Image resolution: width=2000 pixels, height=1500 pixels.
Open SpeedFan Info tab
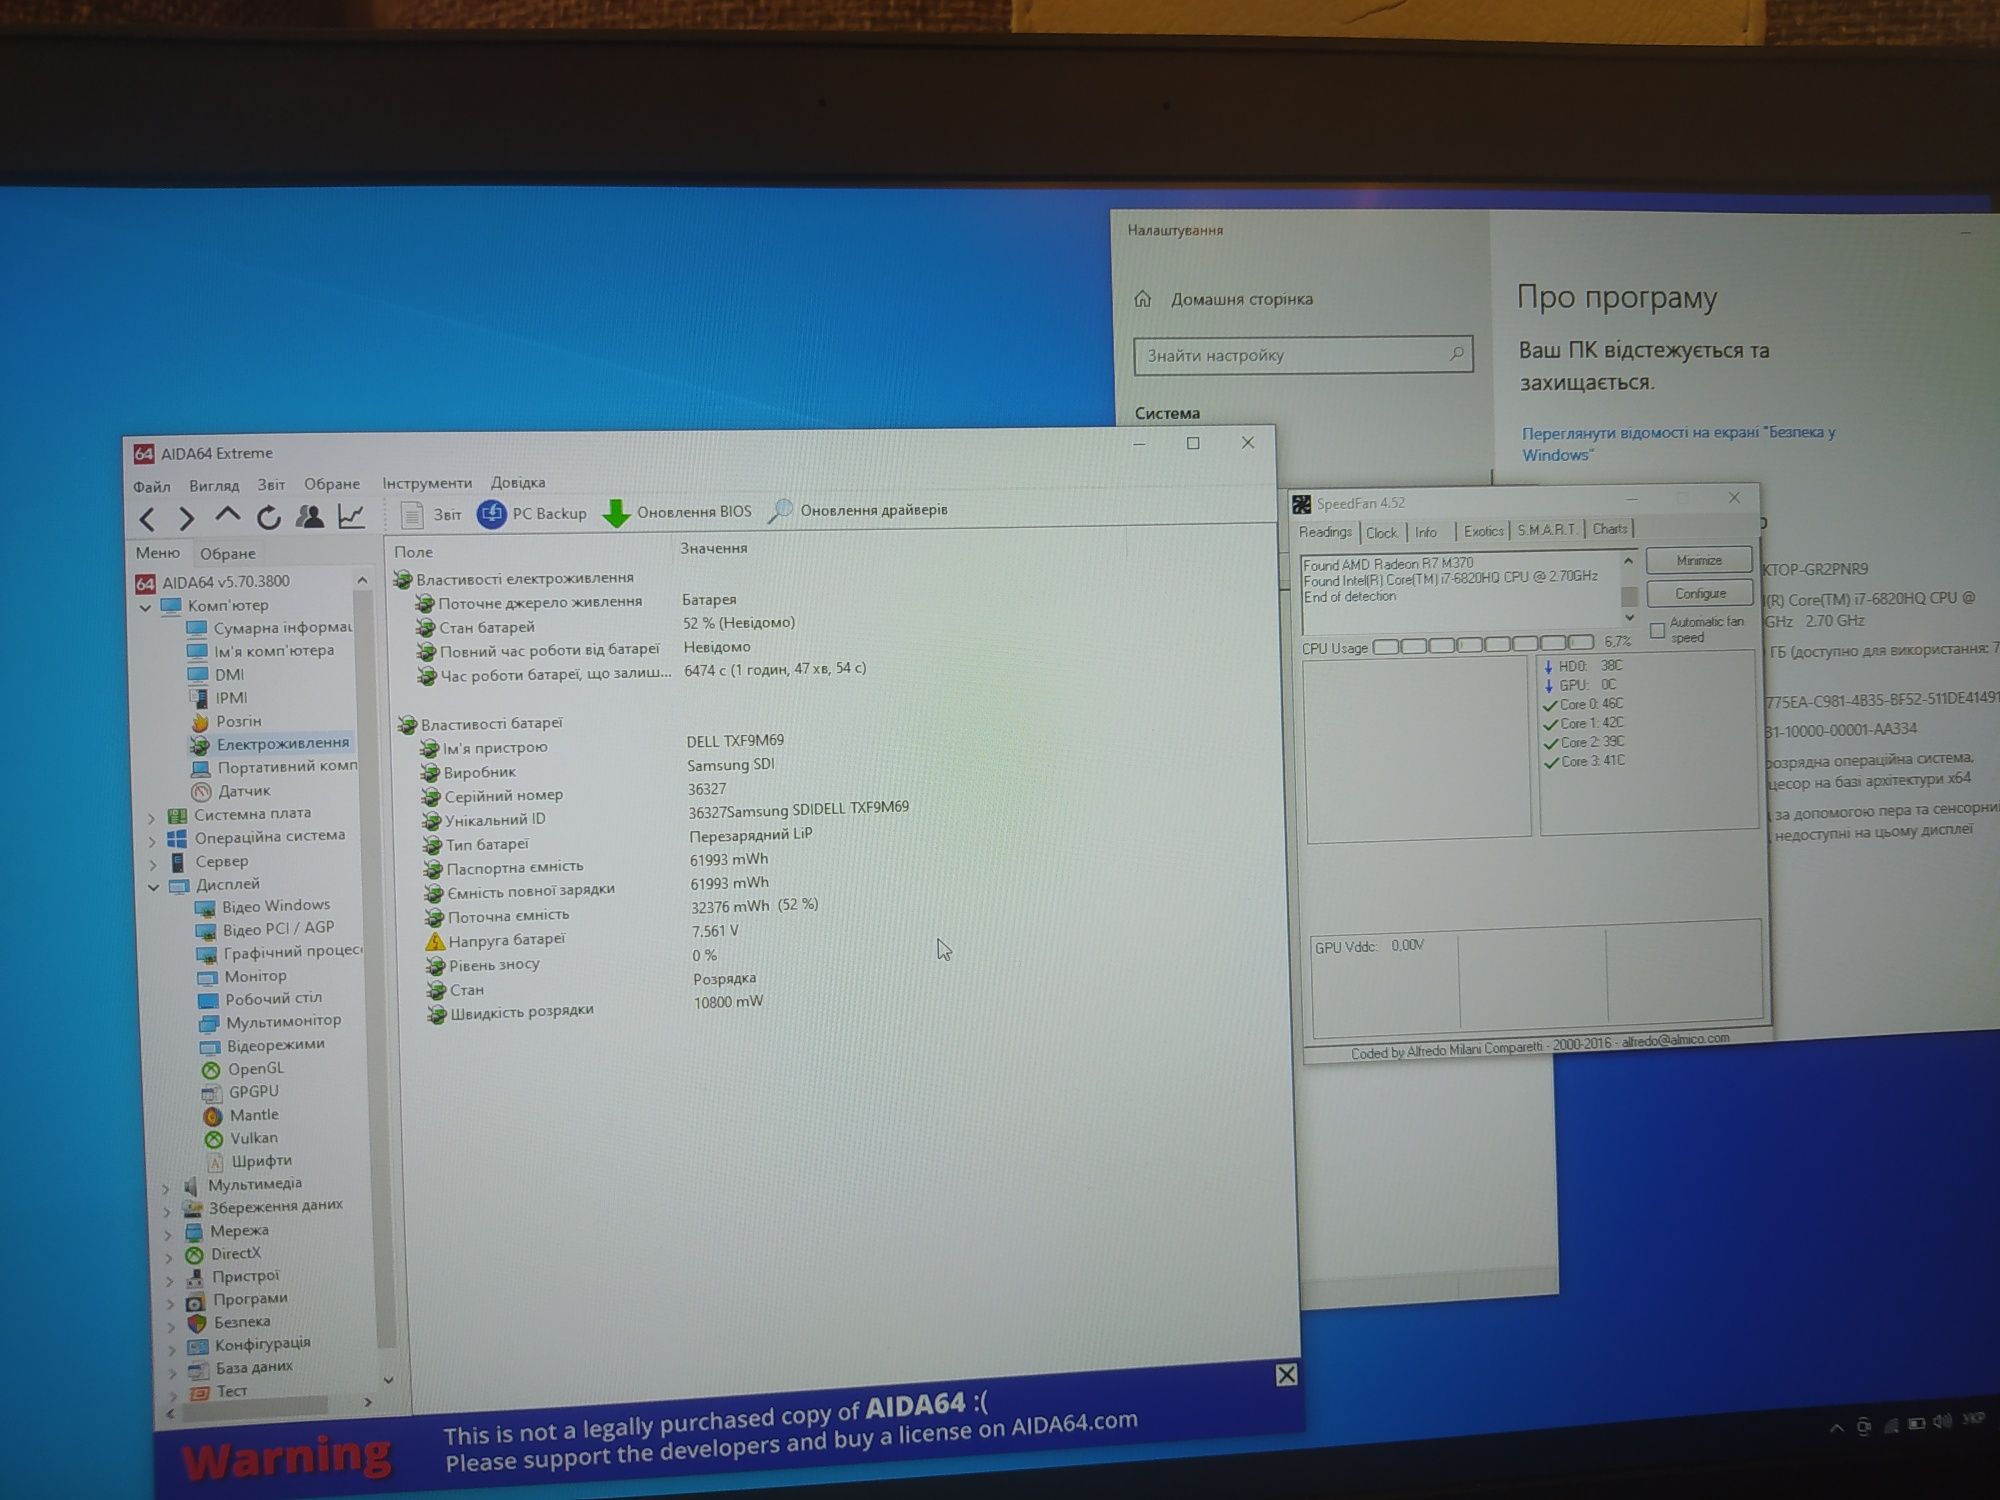pos(1426,532)
